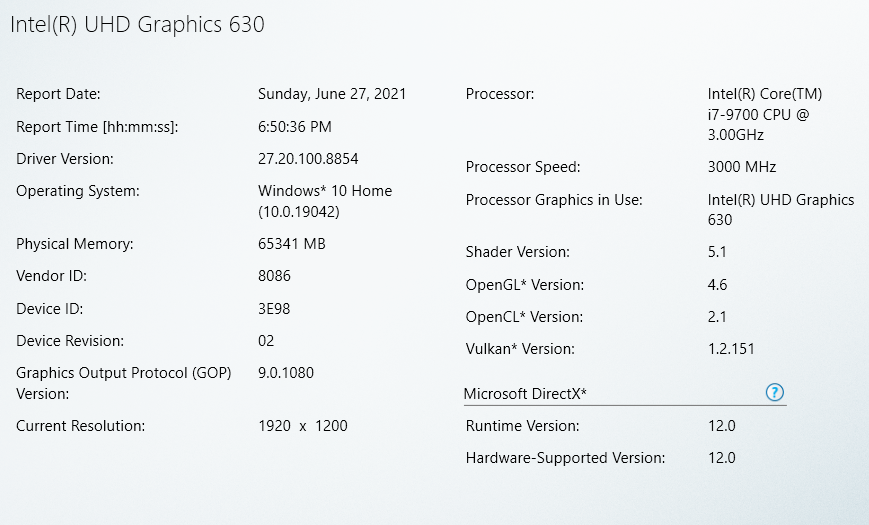
Task: Select the Processor Speed value 3000 MHz
Action: 742,167
